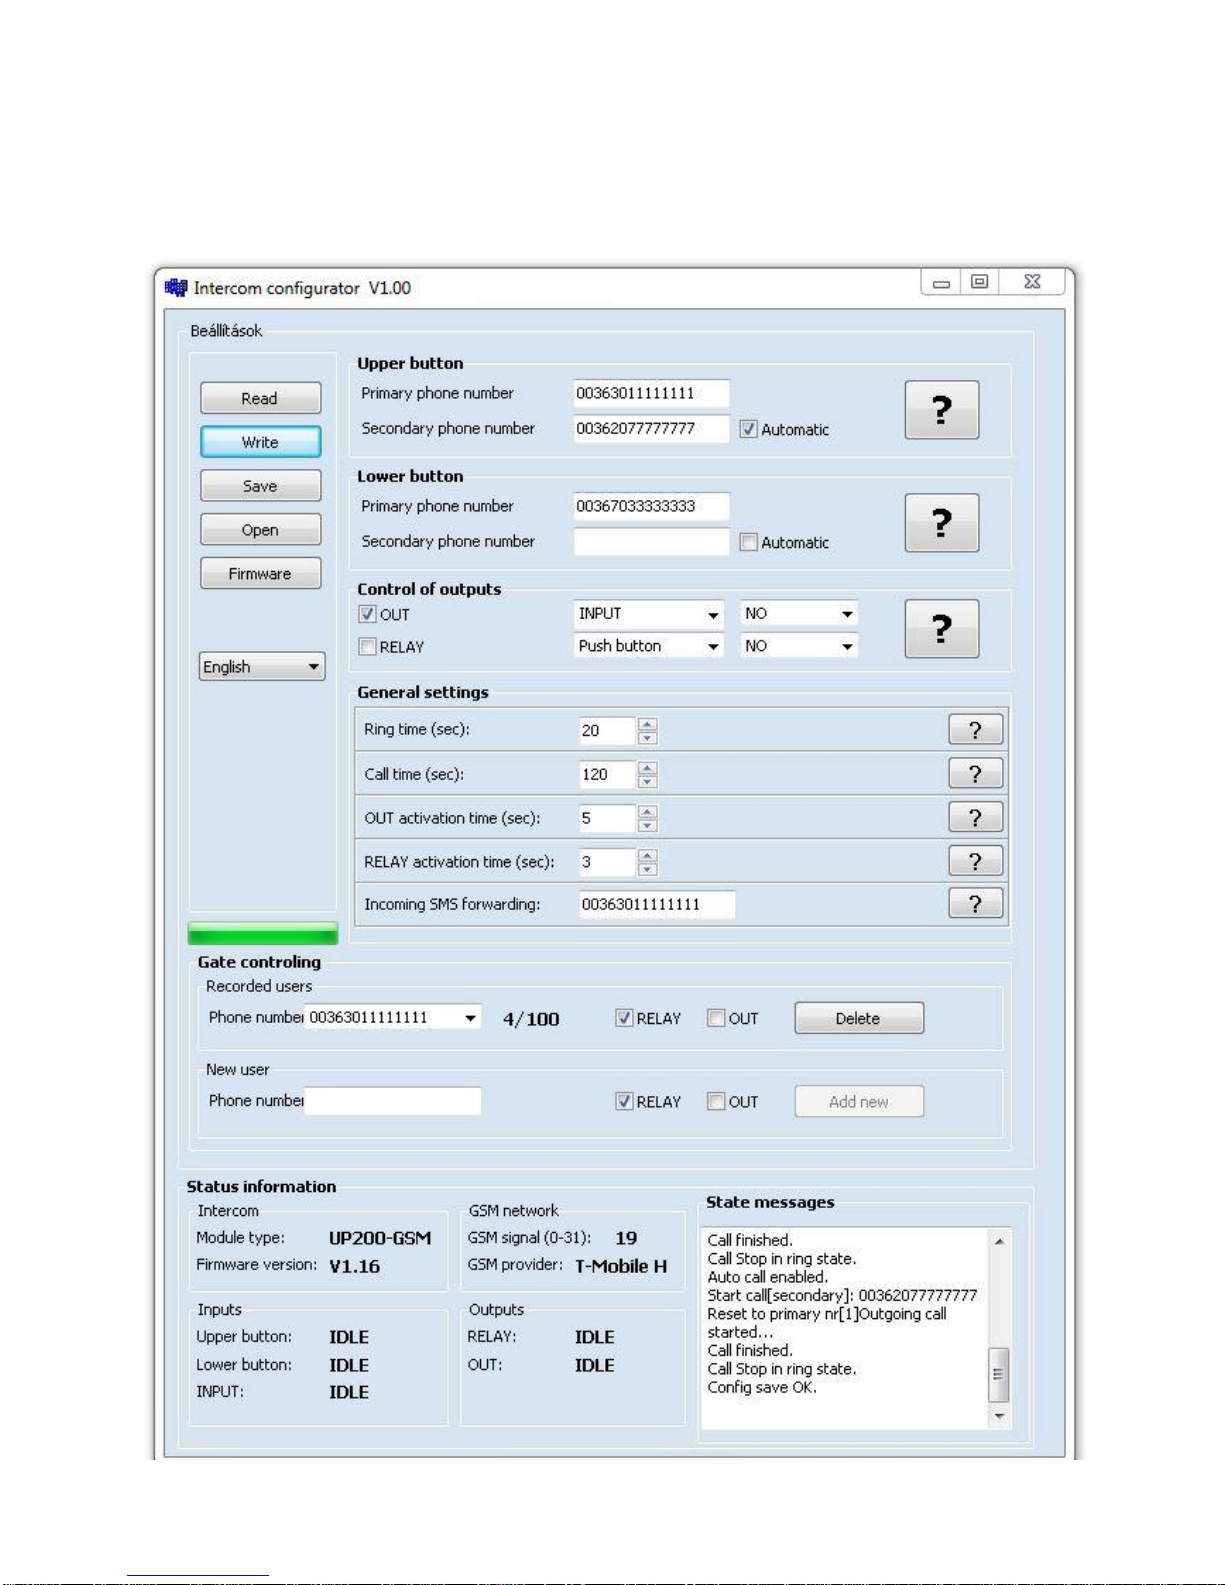Show help for Call time setting

pyautogui.click(x=975, y=774)
